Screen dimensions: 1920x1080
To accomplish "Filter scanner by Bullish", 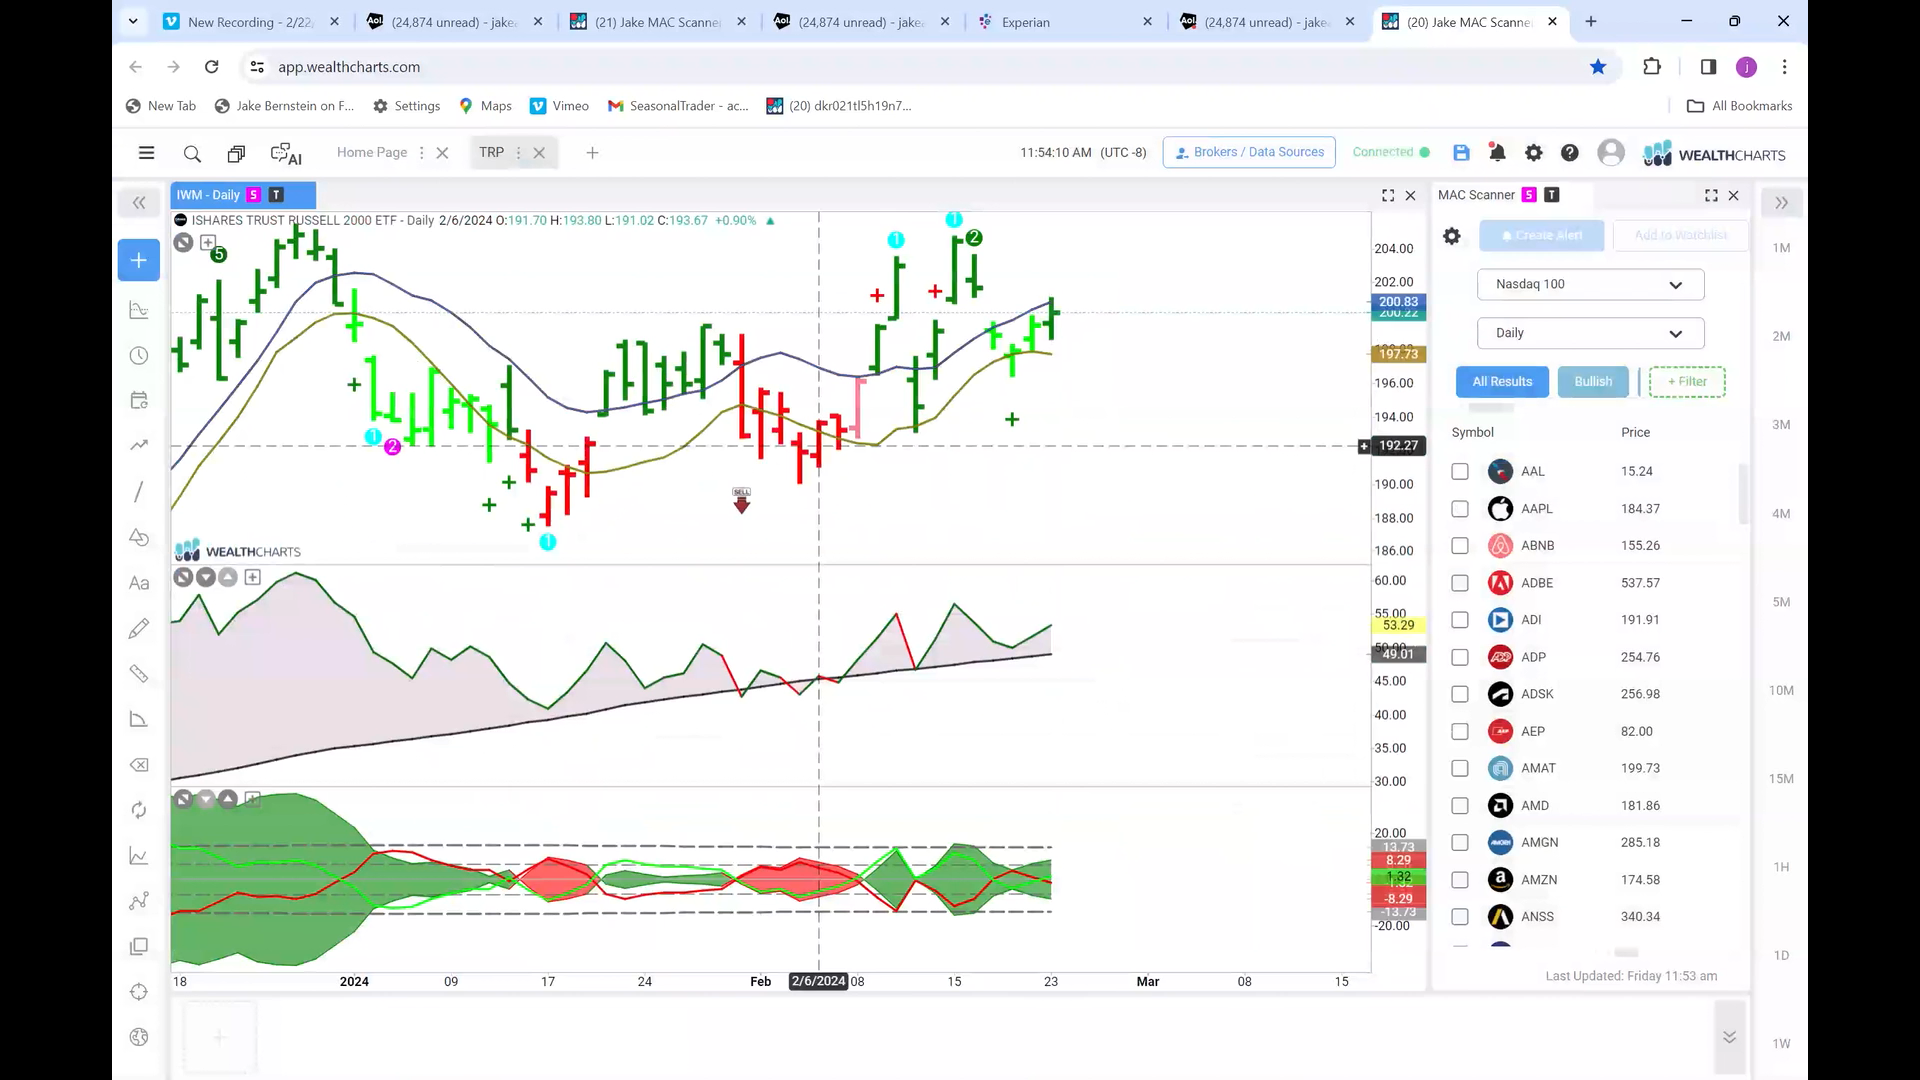I will click(1593, 382).
